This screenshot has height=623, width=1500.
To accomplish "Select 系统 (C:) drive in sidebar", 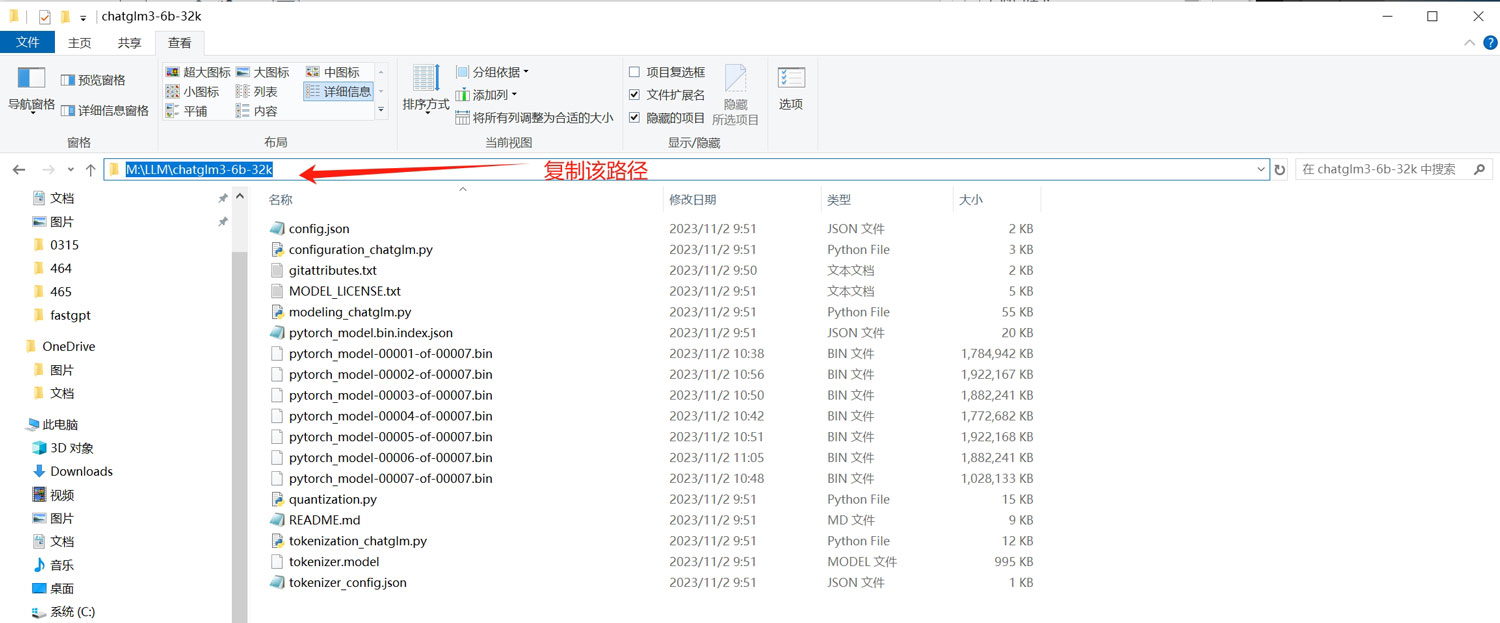I will pos(72,612).
